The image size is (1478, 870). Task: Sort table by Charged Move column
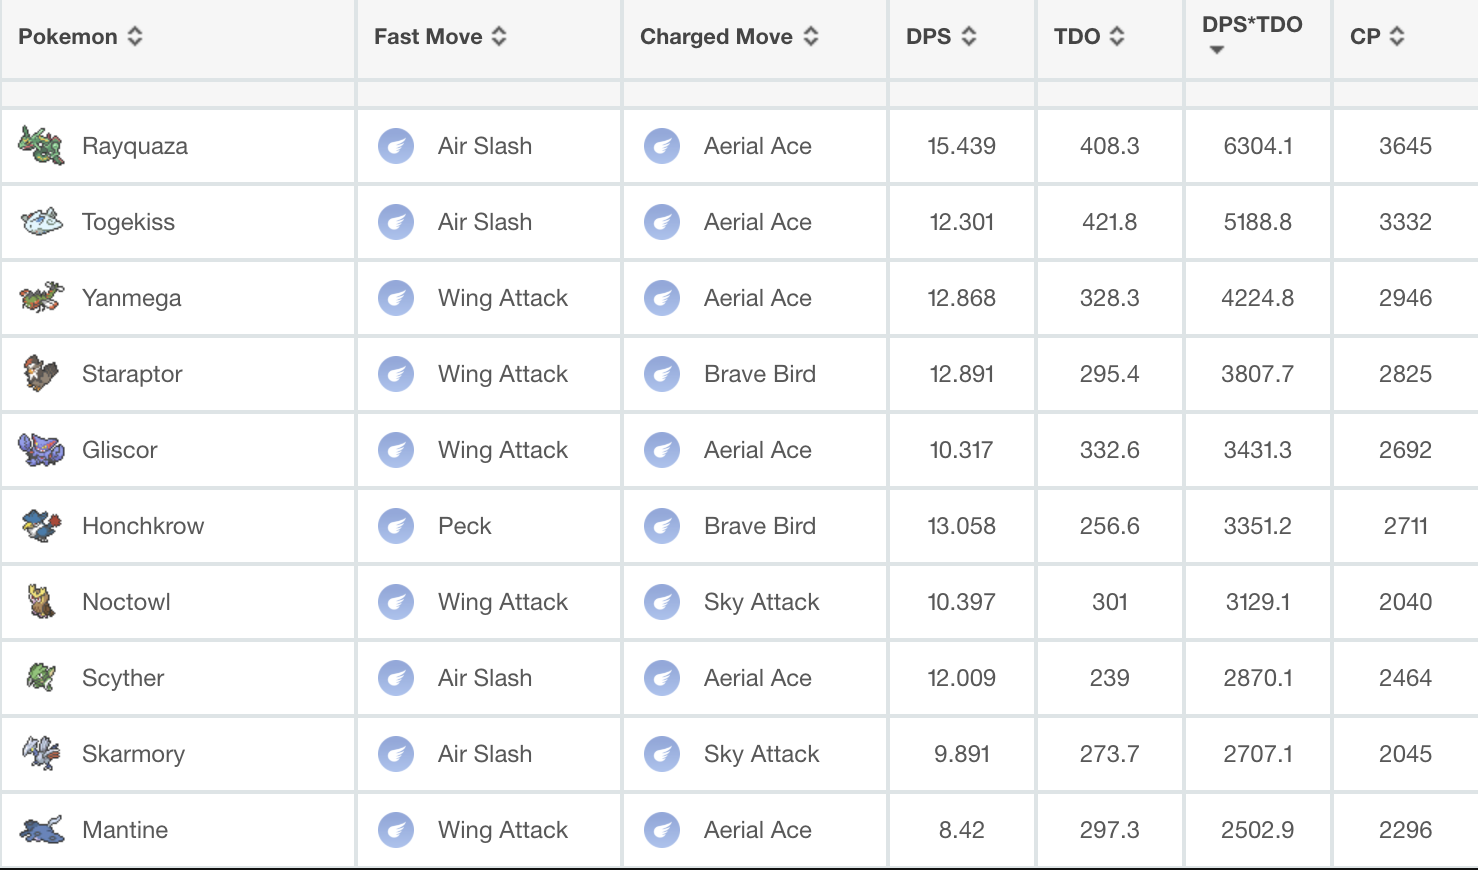tap(729, 37)
